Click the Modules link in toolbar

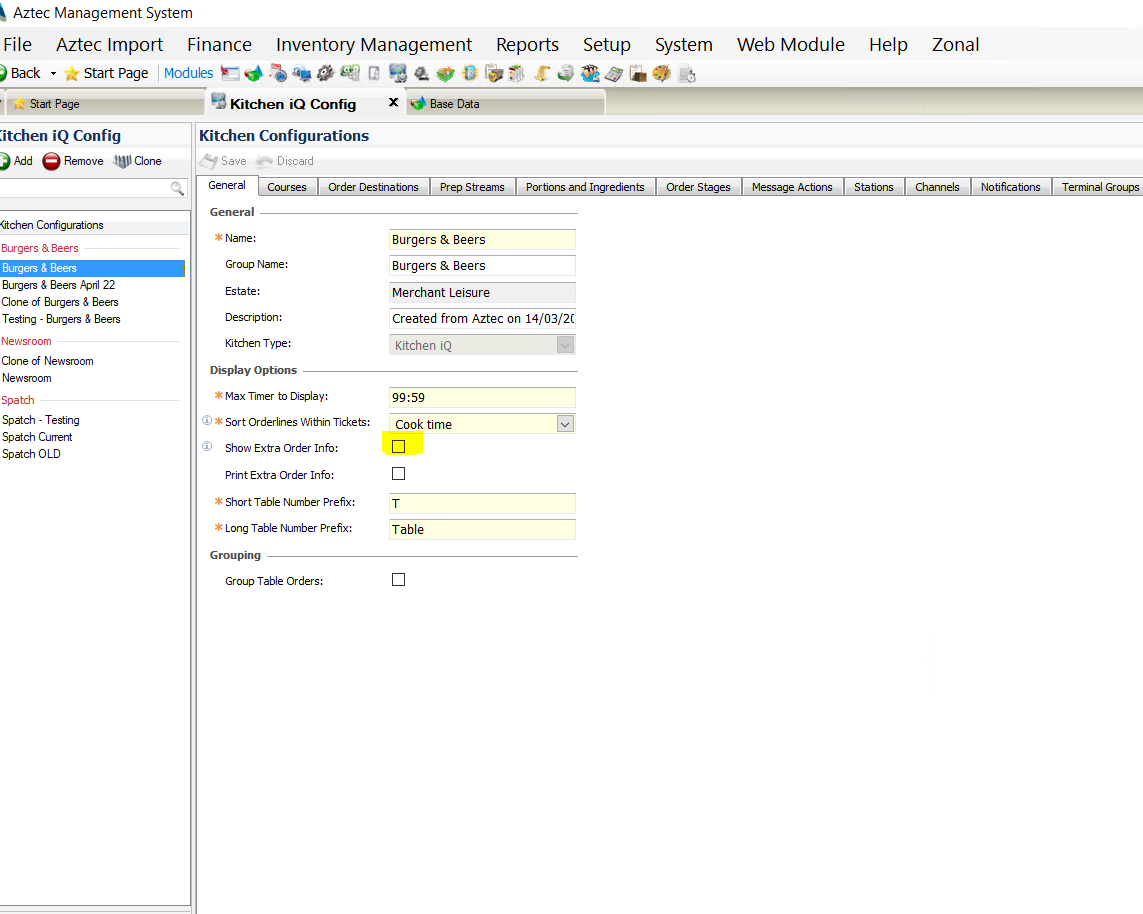coord(188,73)
